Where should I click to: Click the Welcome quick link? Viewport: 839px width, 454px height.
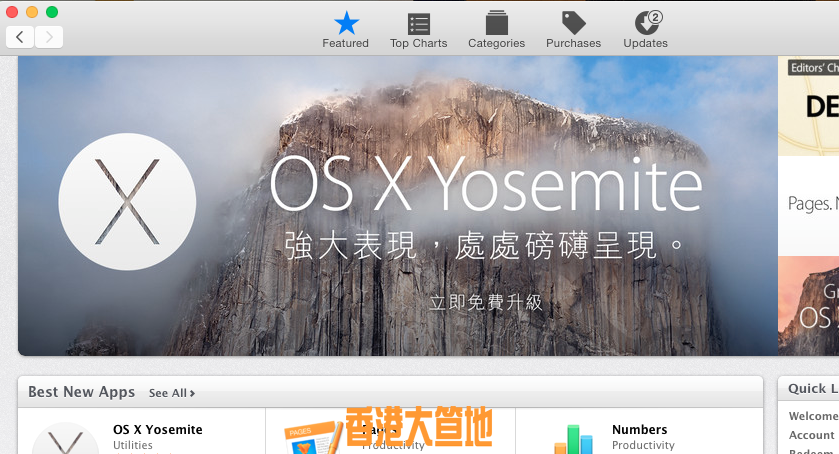click(813, 416)
